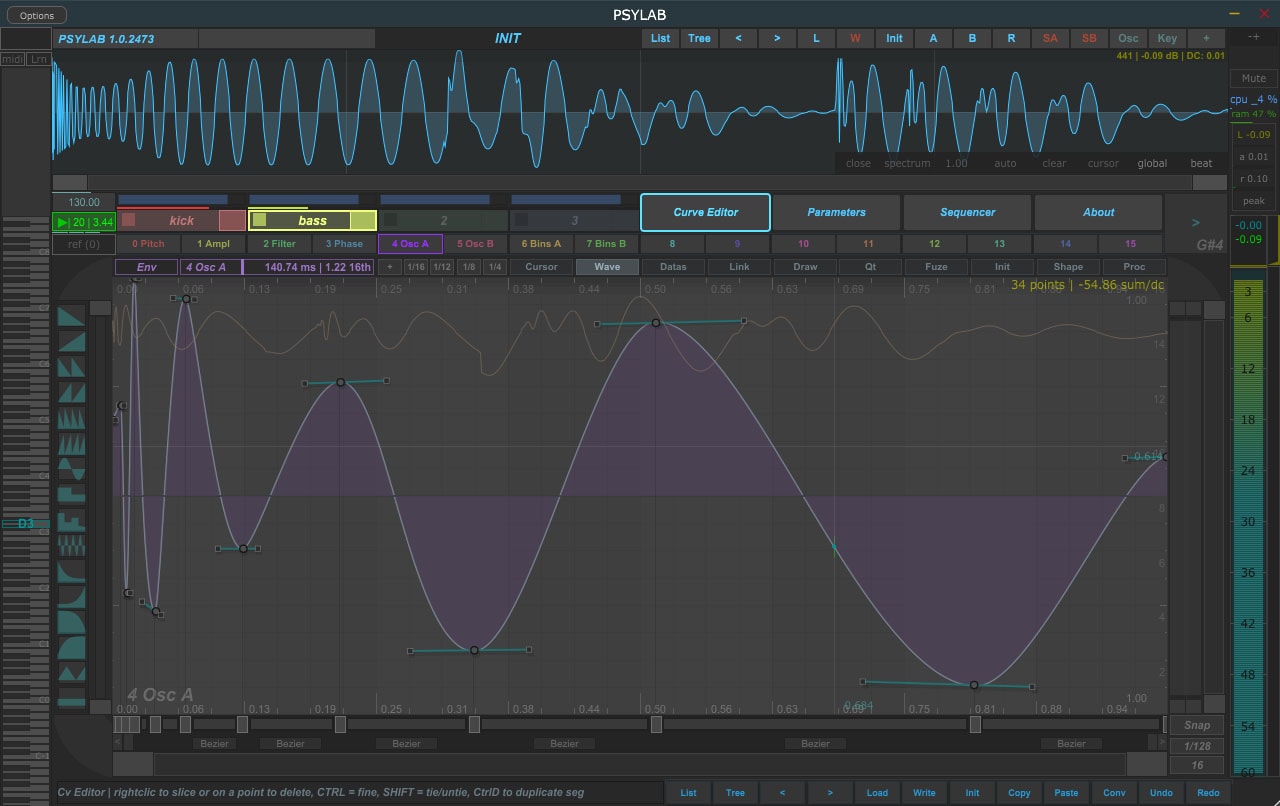This screenshot has height=806, width=1280.
Task: Toggle the Snap button
Action: coord(1196,725)
